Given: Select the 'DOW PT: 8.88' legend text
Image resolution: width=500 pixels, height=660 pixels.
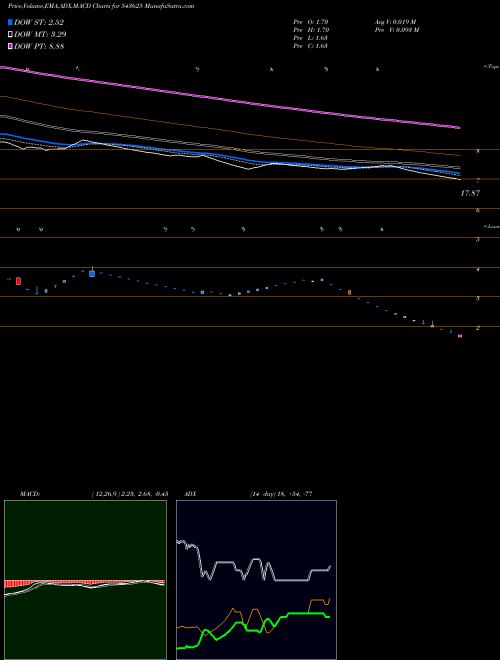Looking at the screenshot, I should point(39,46).
